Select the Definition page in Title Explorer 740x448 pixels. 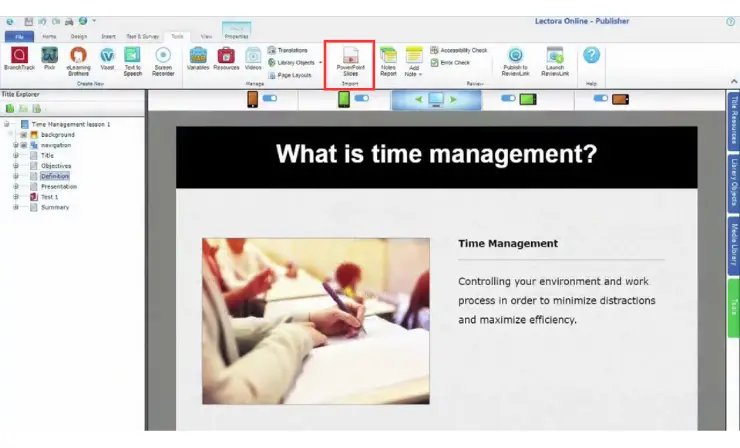pos(55,176)
